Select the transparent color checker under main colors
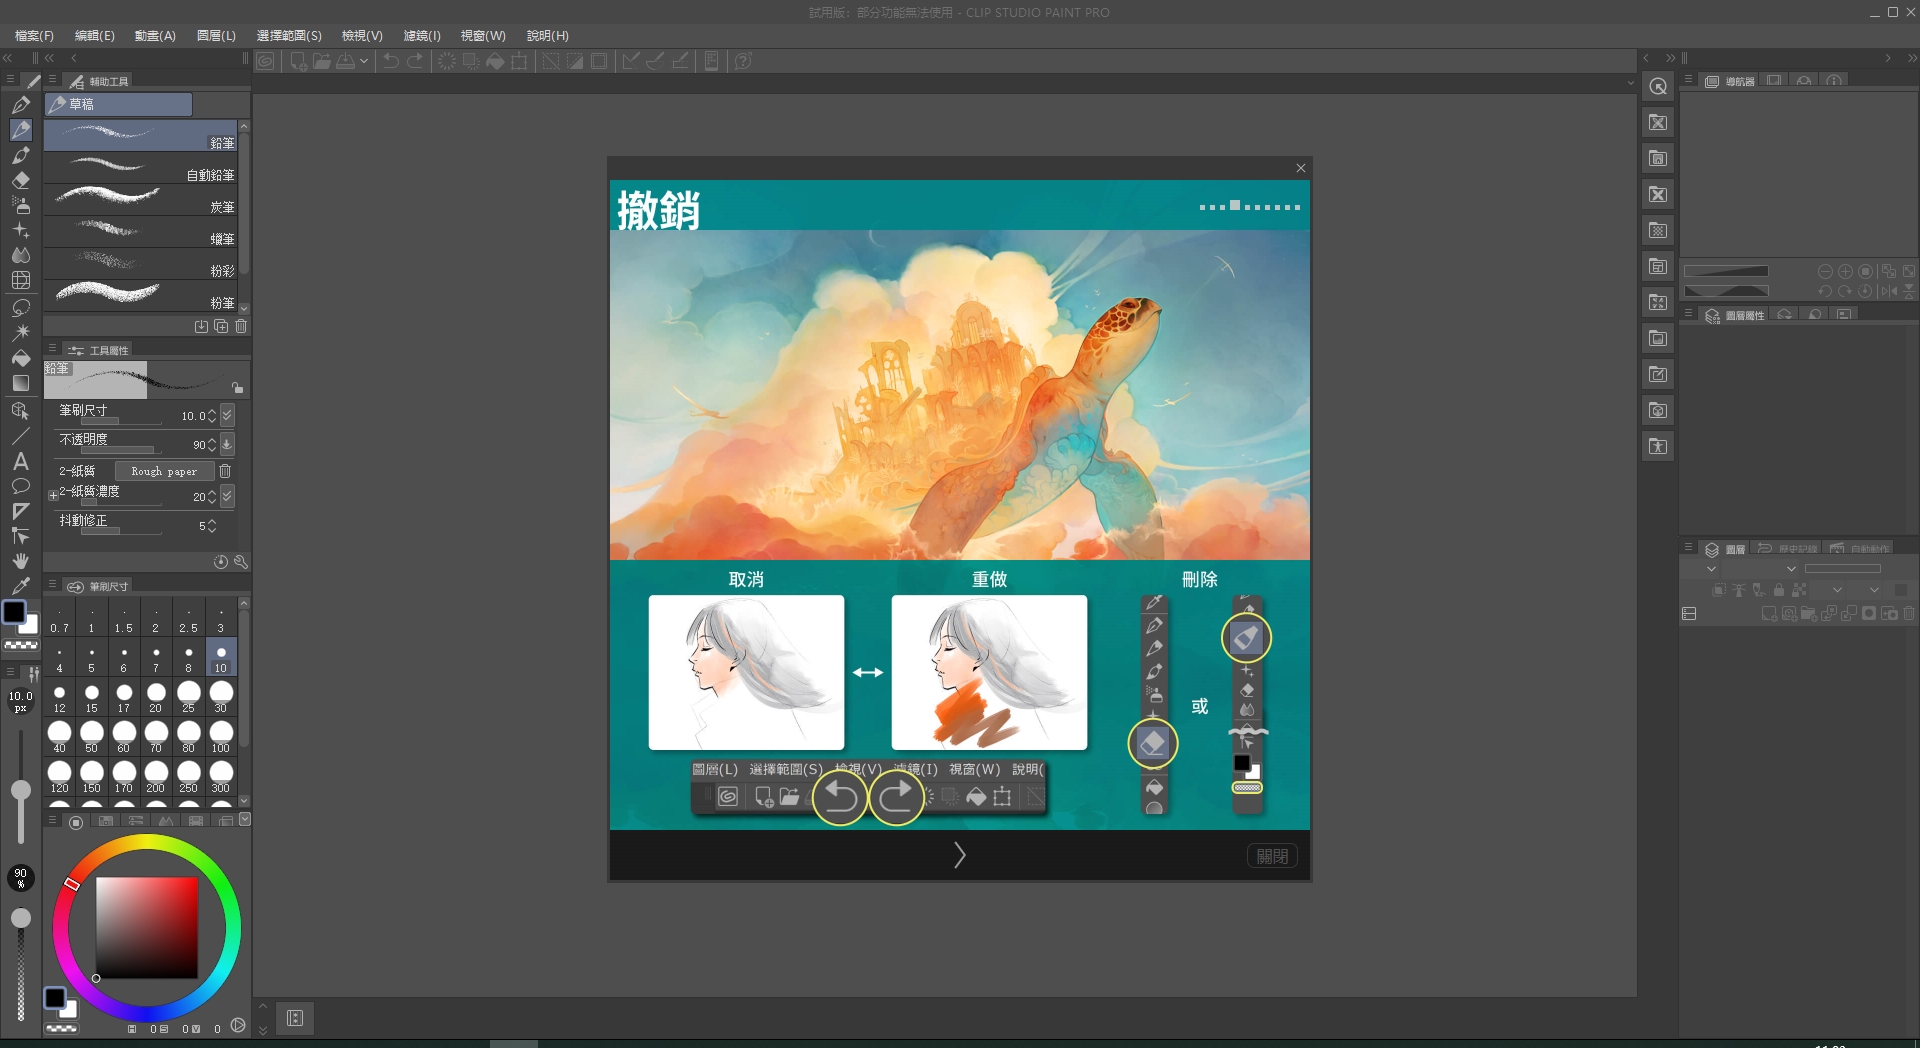Screen dimensions: 1920x1048 pyautogui.click(x=21, y=645)
